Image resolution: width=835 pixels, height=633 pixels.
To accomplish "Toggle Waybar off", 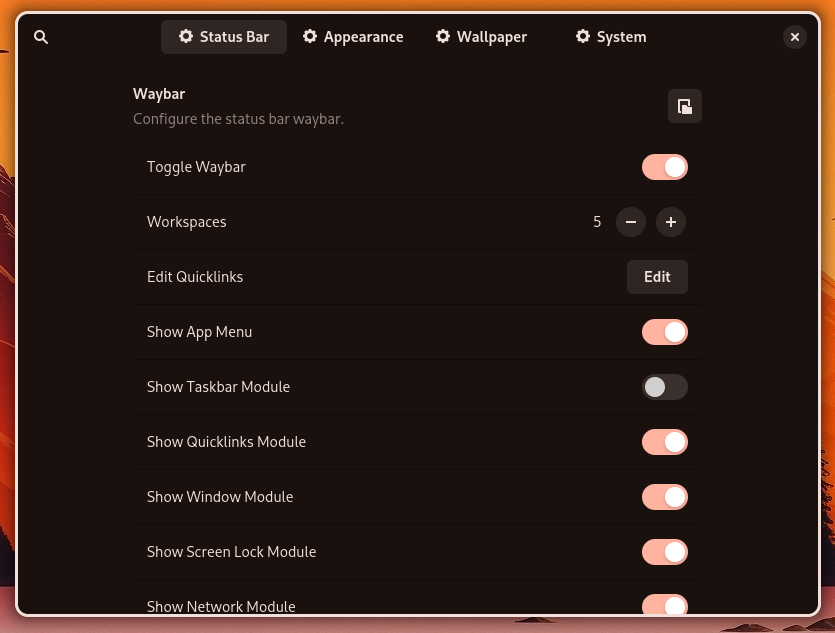I will coord(664,167).
